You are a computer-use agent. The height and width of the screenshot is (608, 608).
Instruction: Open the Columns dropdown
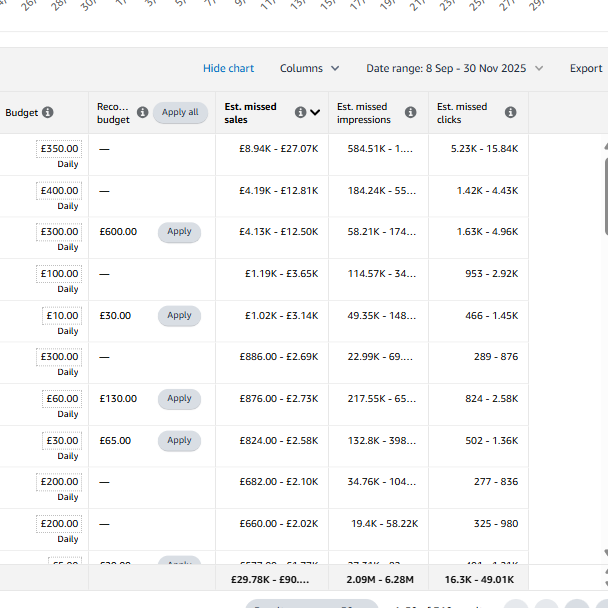309,69
